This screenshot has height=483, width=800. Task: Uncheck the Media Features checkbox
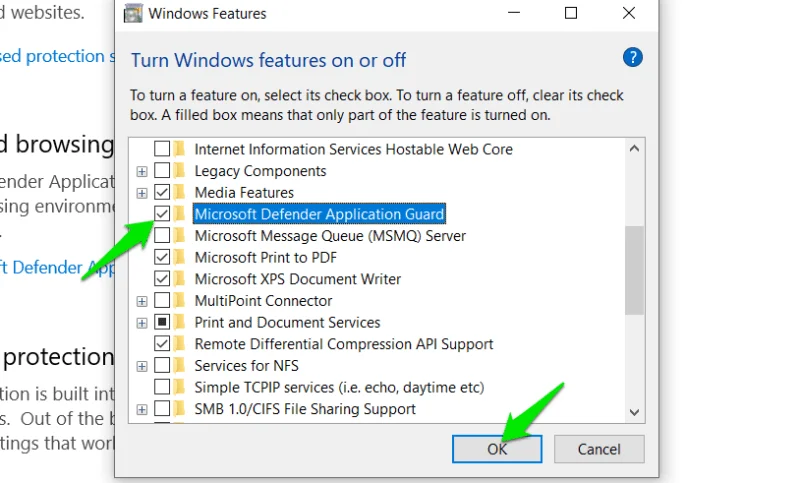coord(162,192)
